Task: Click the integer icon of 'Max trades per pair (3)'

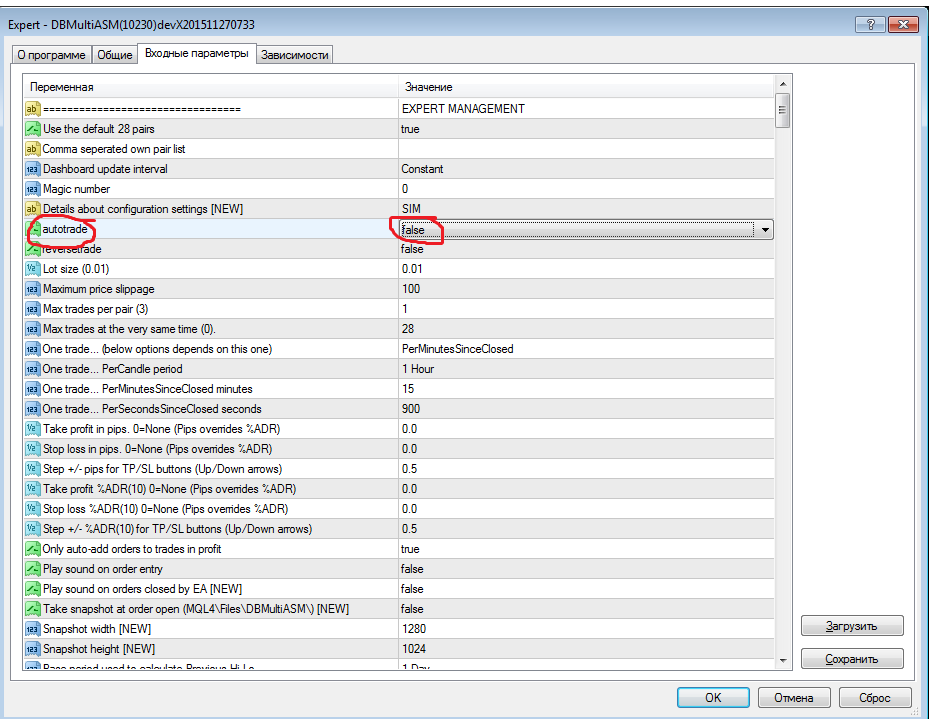Action: click(32, 309)
